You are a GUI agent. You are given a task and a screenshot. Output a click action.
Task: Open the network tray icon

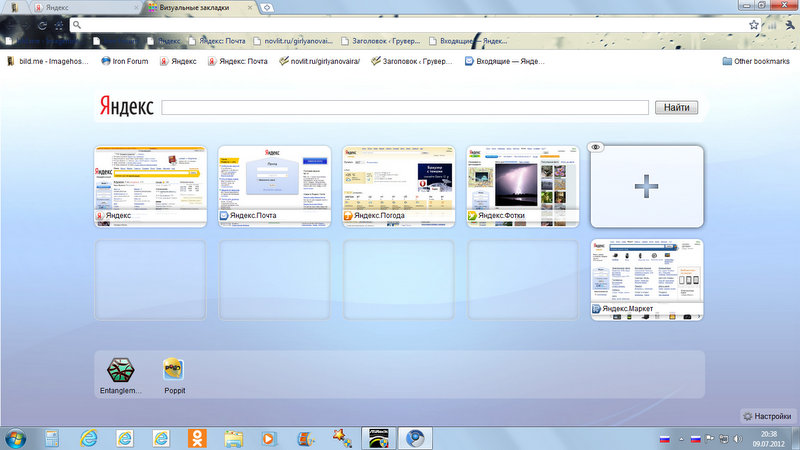(723, 439)
